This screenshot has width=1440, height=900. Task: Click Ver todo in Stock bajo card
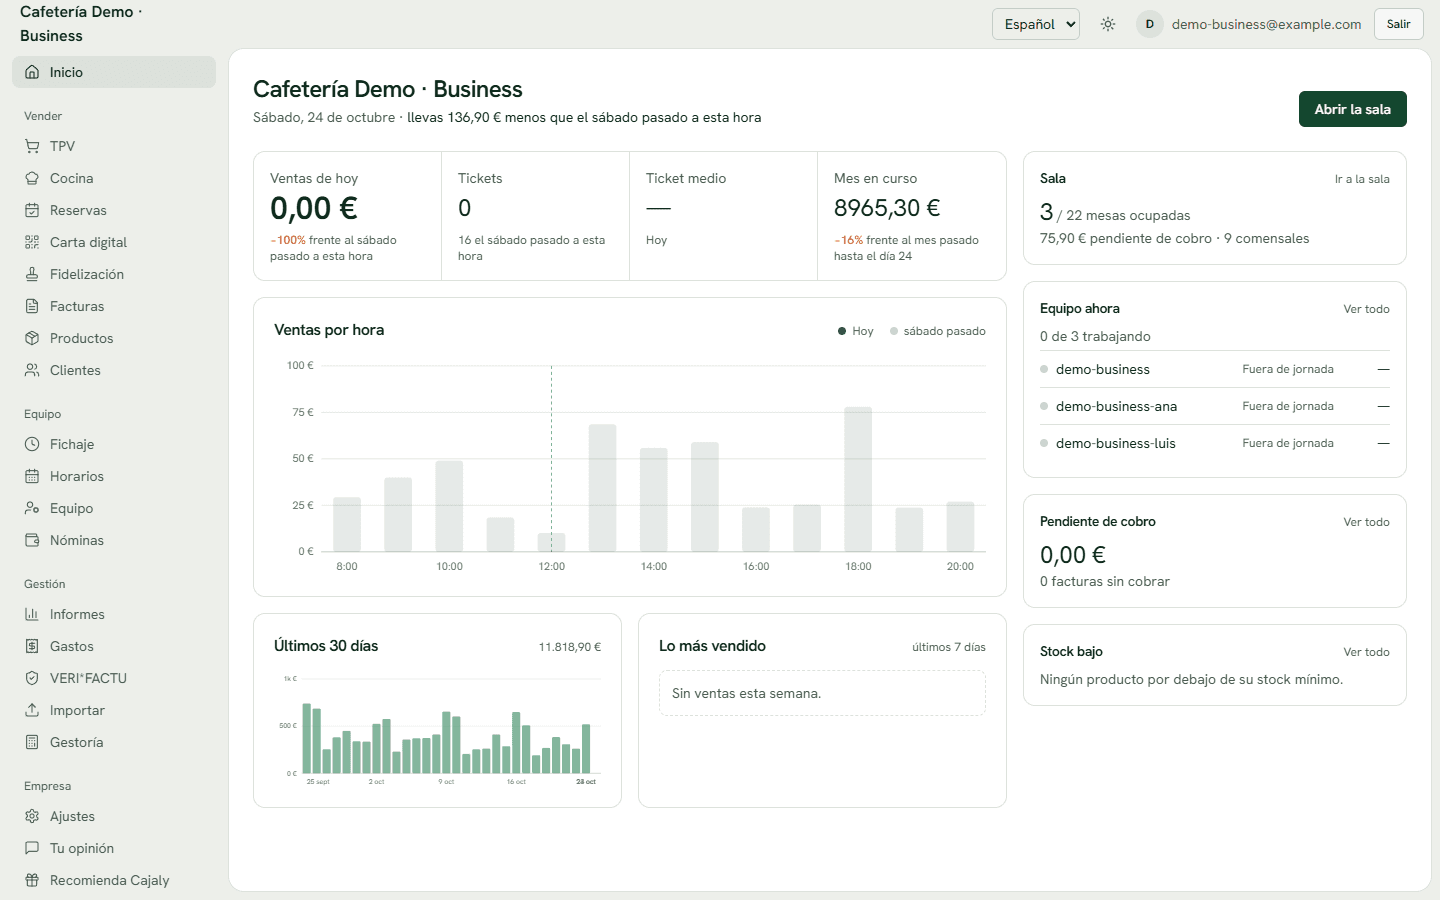[x=1366, y=652]
